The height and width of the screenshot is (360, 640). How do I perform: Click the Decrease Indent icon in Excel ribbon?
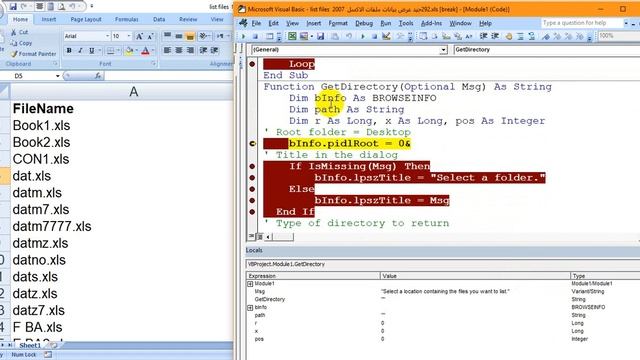203,50
